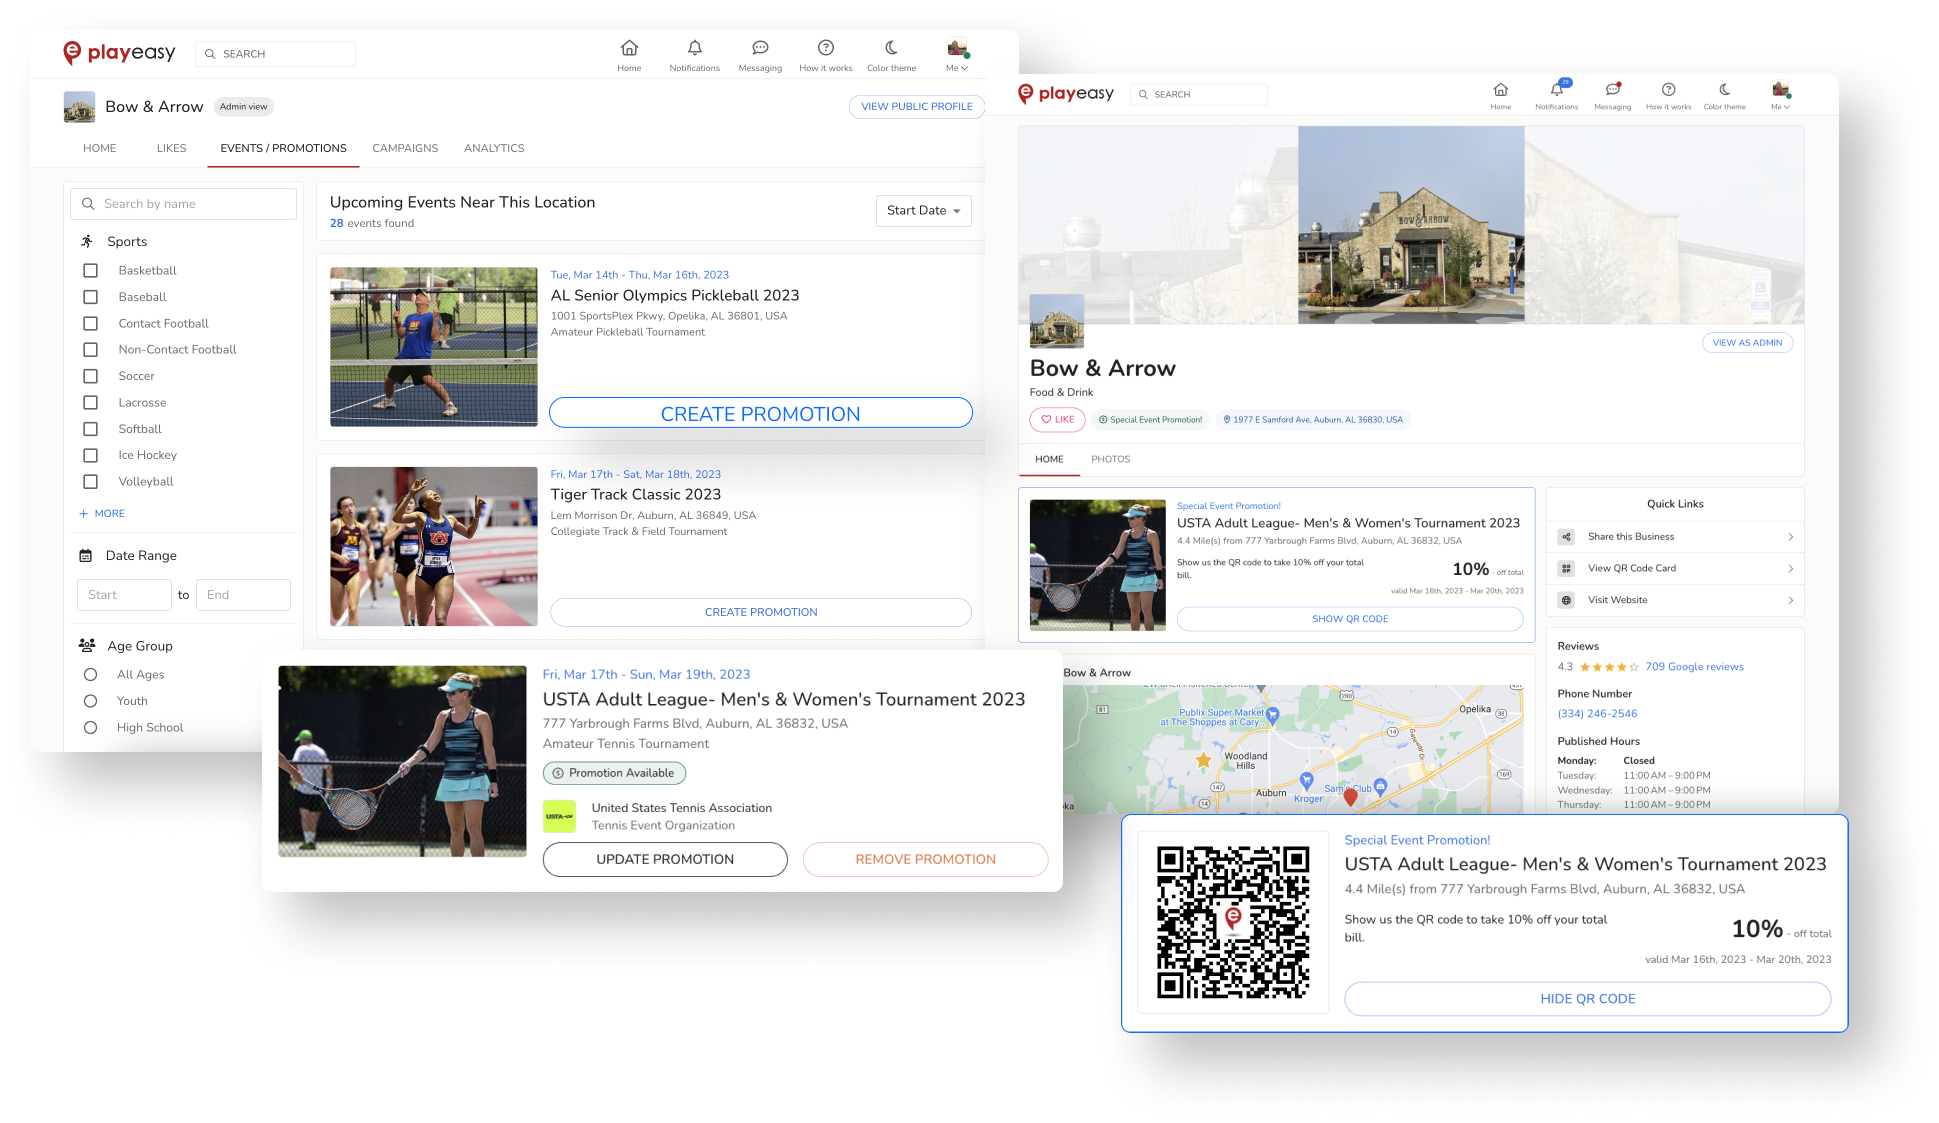Click Date Range calendar icon
The image size is (1939, 1123).
pos(86,556)
